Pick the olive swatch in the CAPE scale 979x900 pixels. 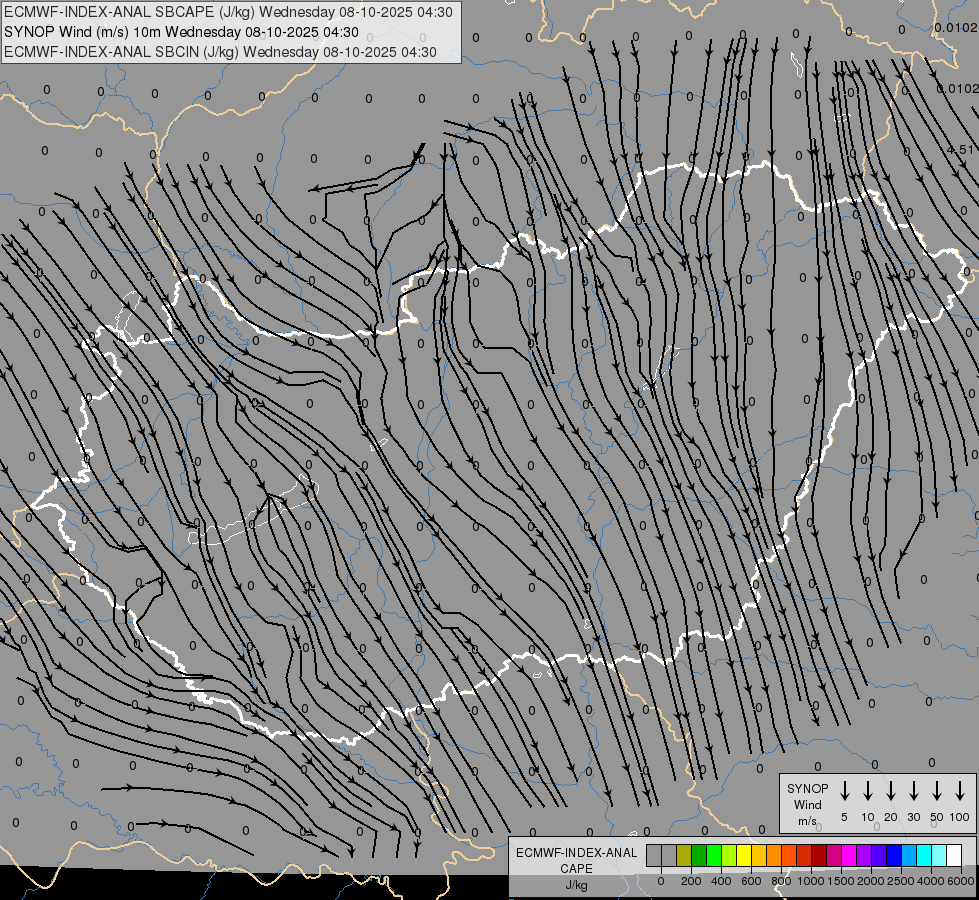coord(684,855)
